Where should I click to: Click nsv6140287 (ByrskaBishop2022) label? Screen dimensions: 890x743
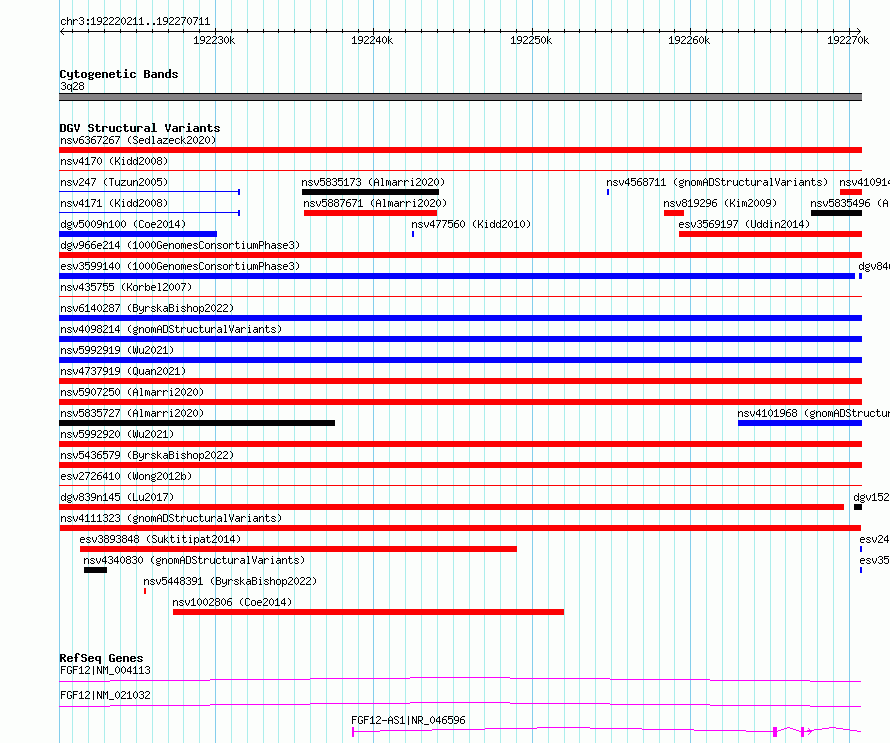pos(147,308)
